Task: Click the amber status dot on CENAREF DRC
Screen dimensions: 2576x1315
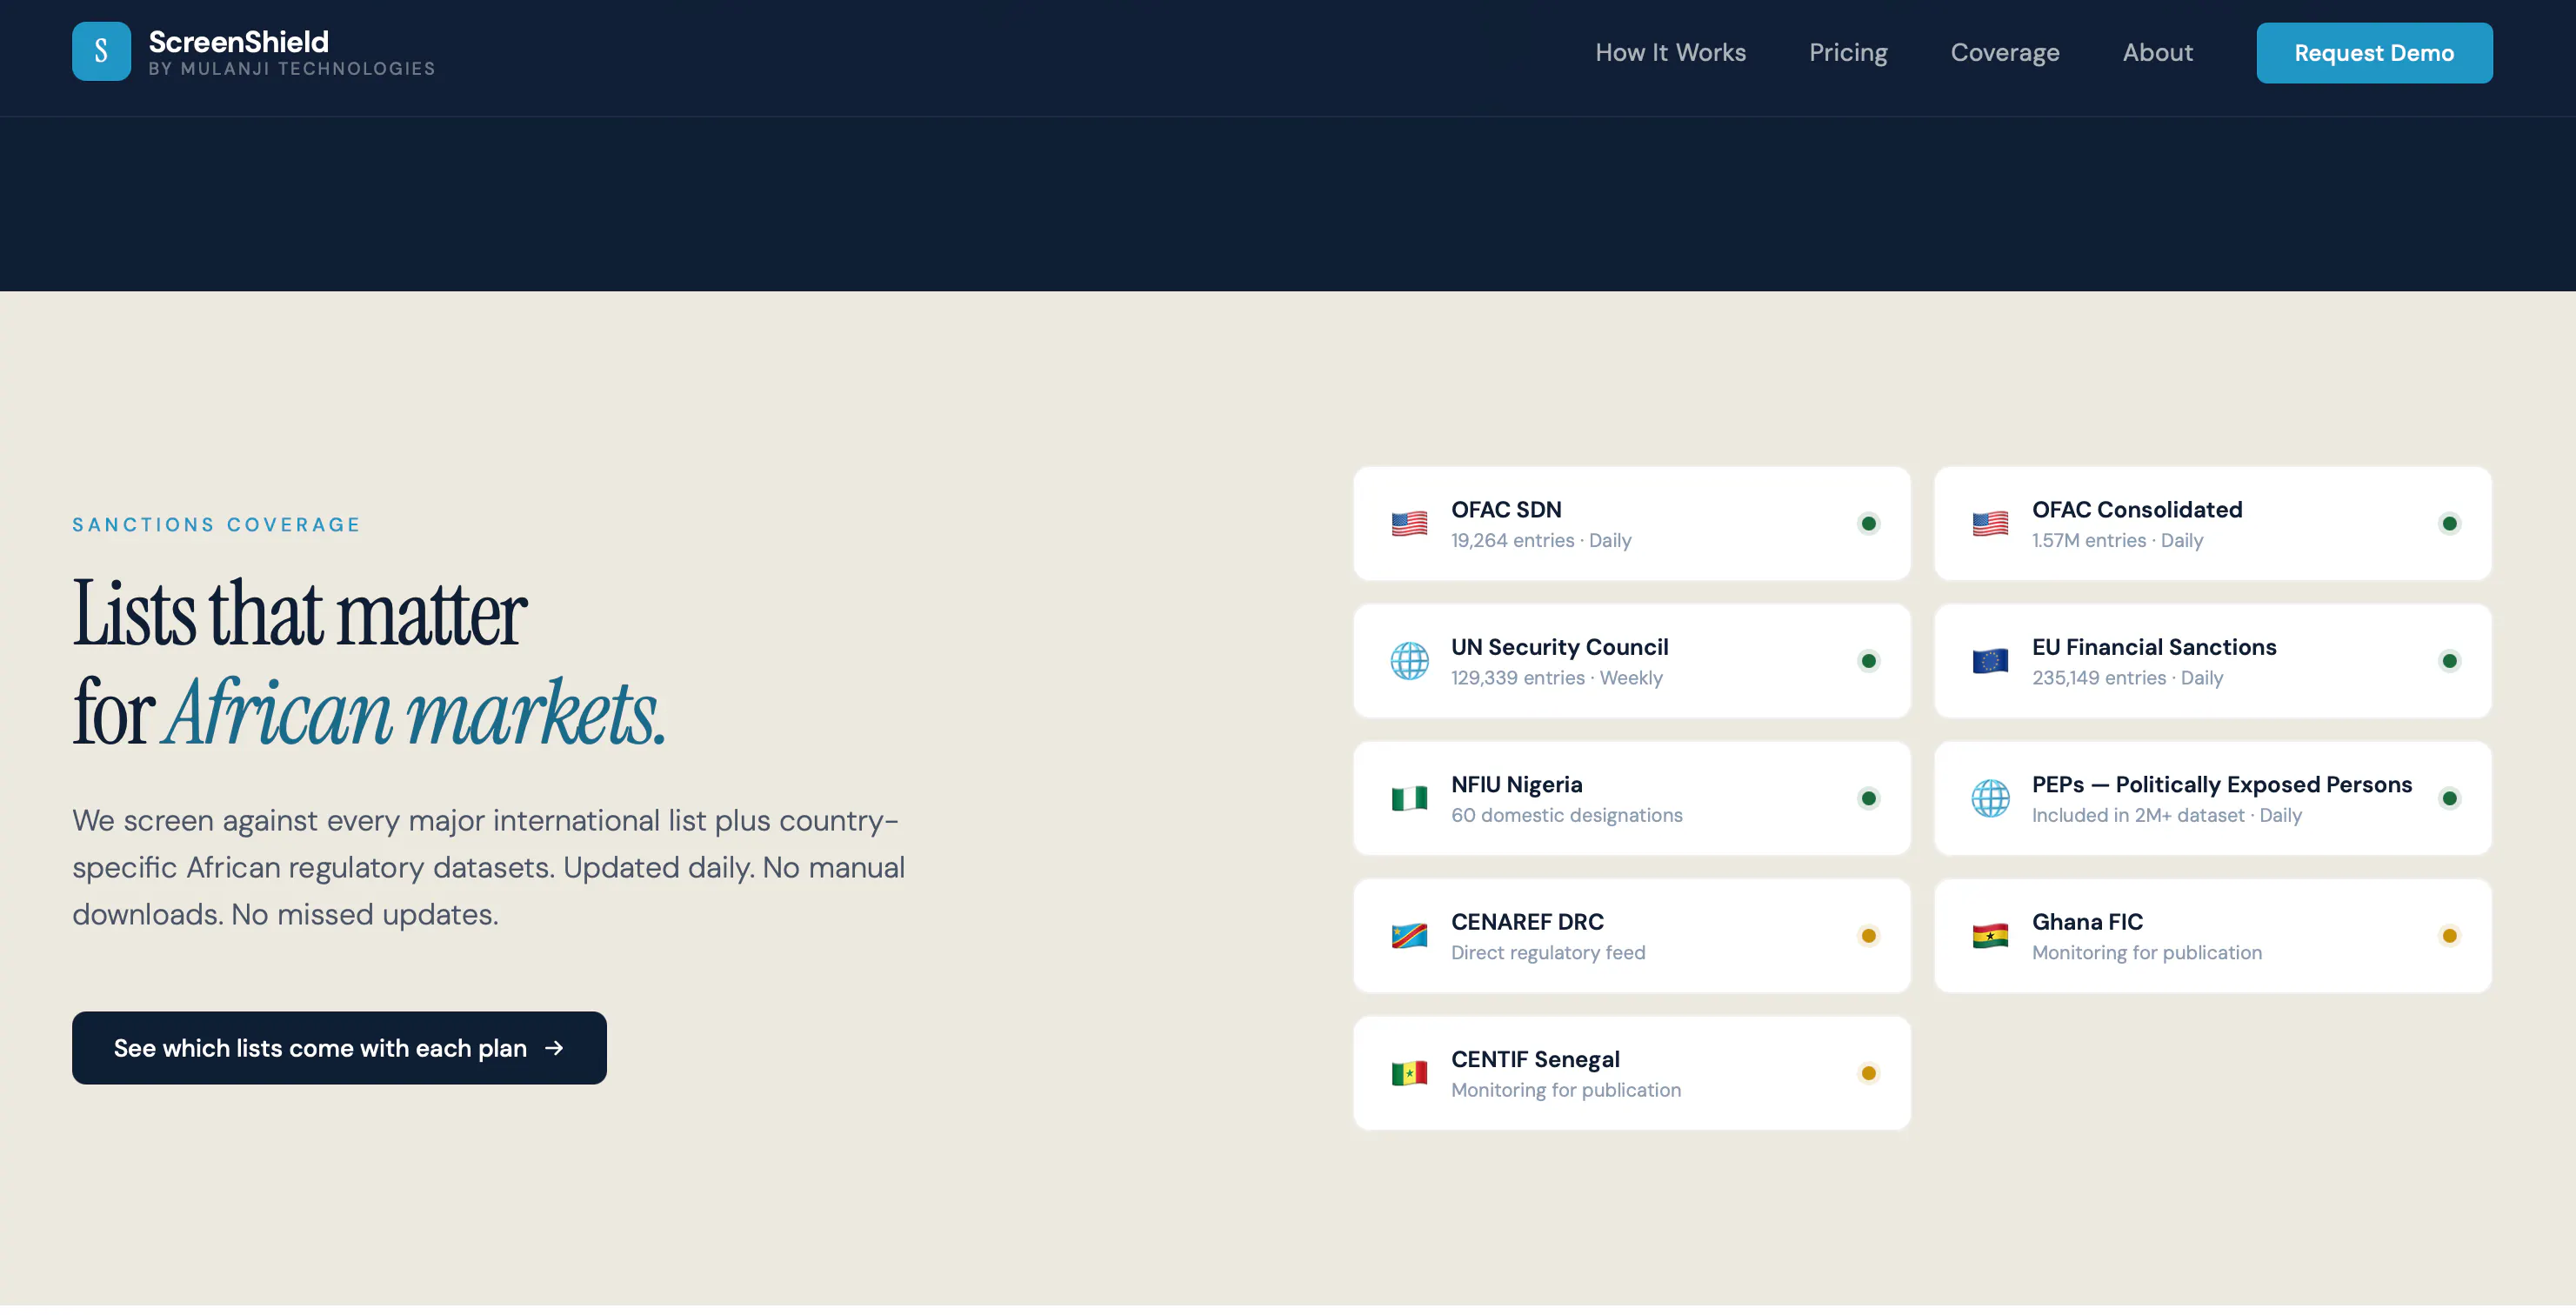Action: coord(1868,936)
